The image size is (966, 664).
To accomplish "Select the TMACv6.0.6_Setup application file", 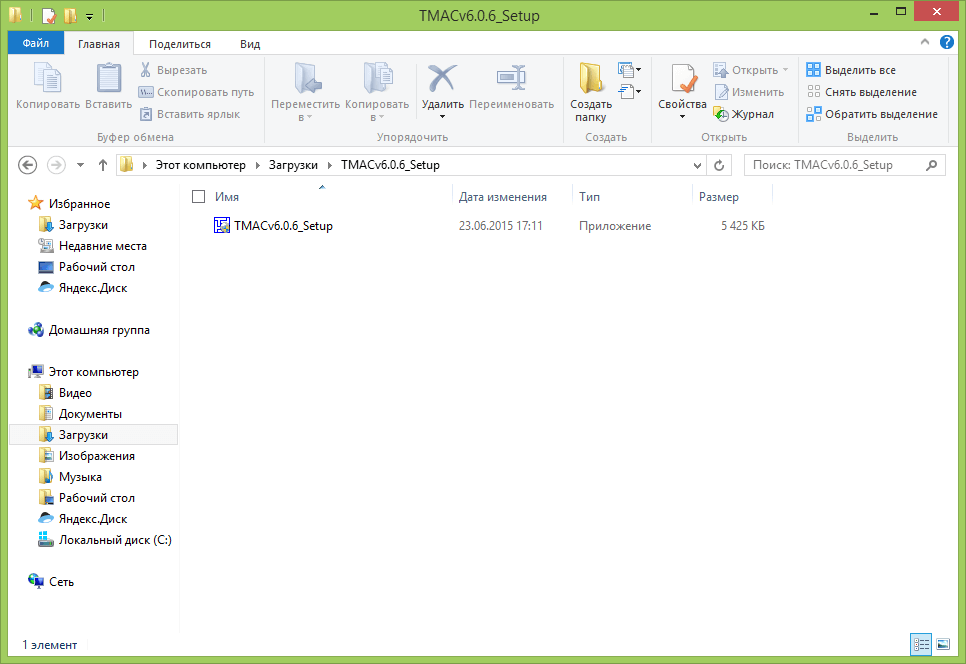I will pos(274,226).
